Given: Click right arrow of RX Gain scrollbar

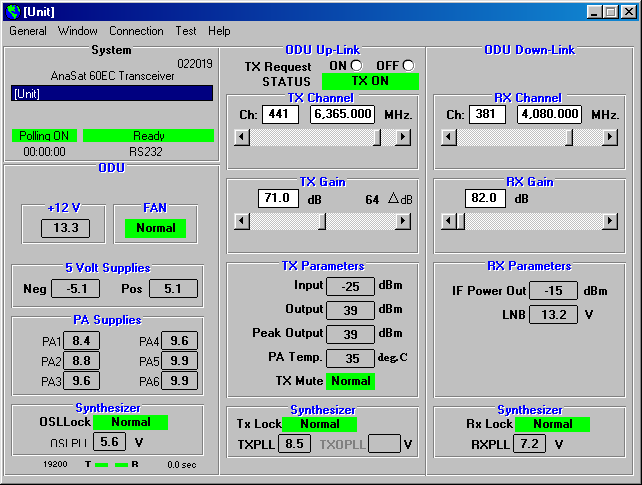Looking at the screenshot, I should [x=611, y=221].
